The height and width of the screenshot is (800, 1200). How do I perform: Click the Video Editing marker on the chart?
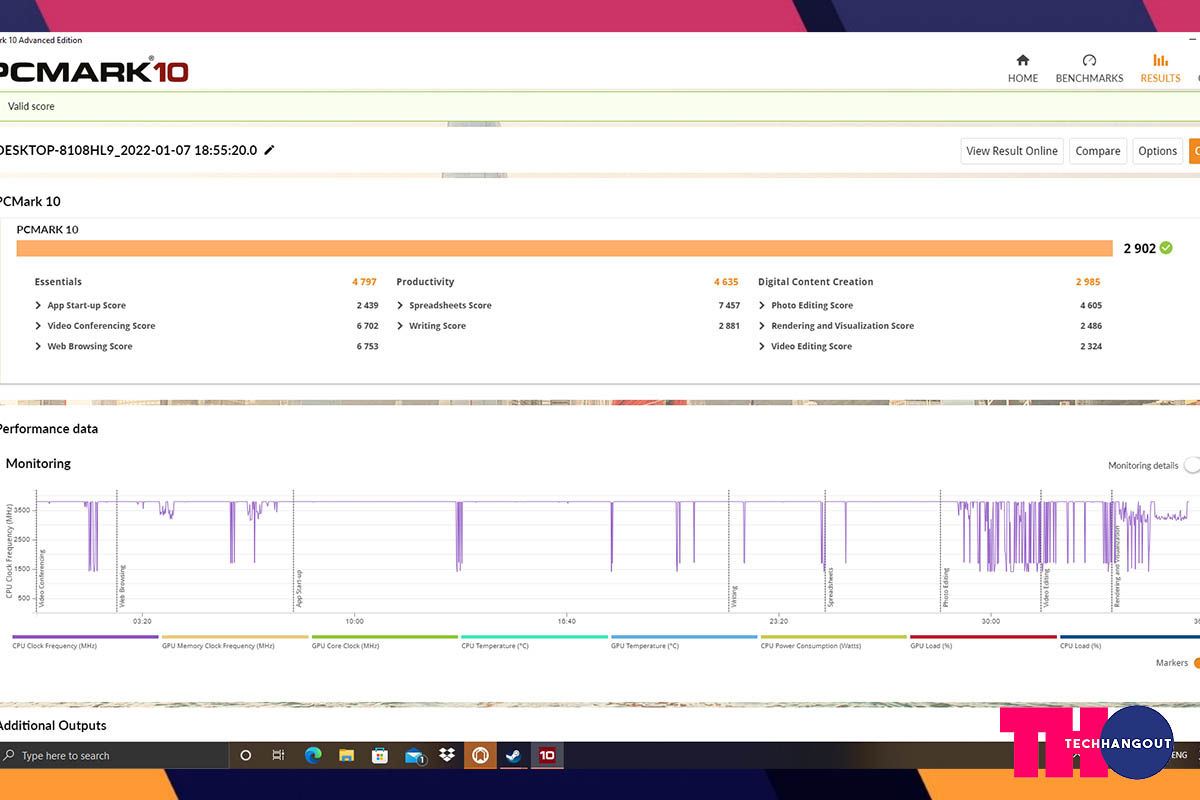1046,588
